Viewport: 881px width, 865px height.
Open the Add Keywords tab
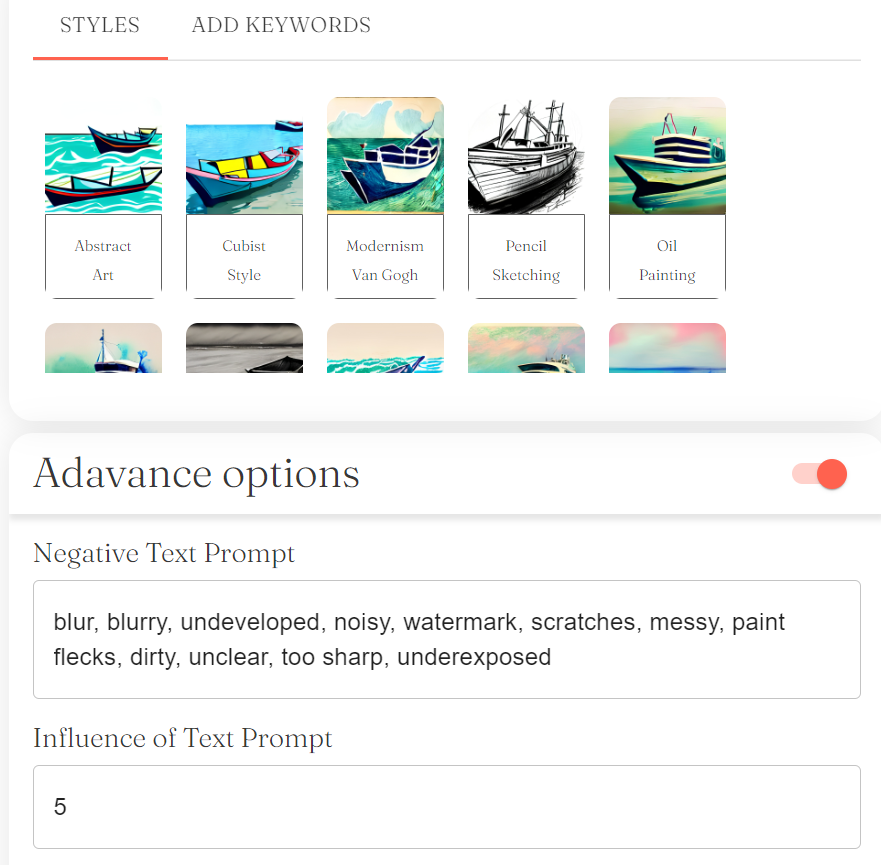coord(281,26)
